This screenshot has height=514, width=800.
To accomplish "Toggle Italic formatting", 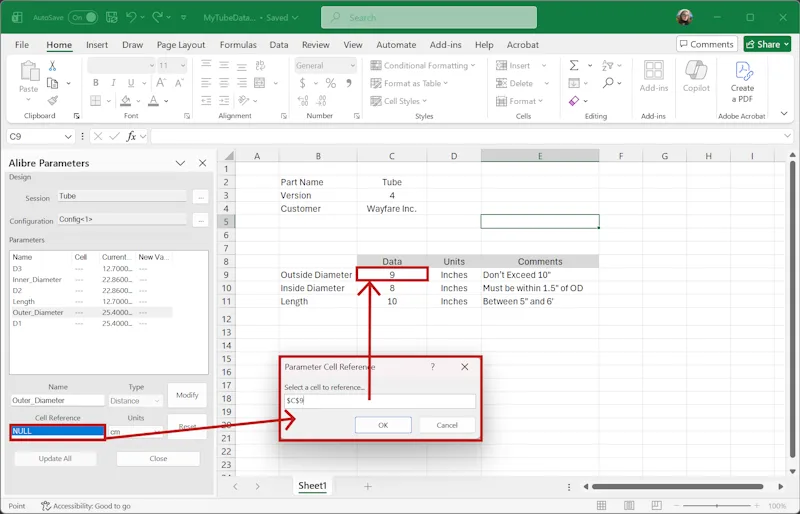I will (x=113, y=83).
